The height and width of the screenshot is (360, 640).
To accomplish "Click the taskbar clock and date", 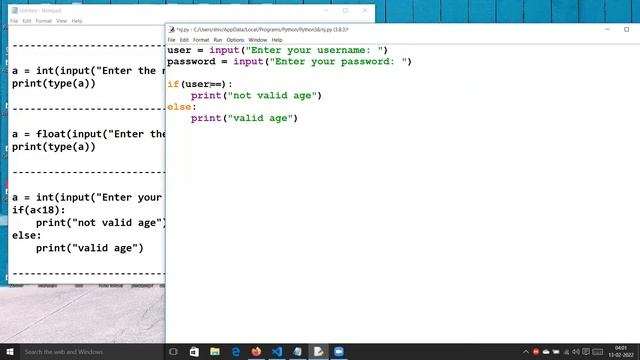I will [621, 351].
